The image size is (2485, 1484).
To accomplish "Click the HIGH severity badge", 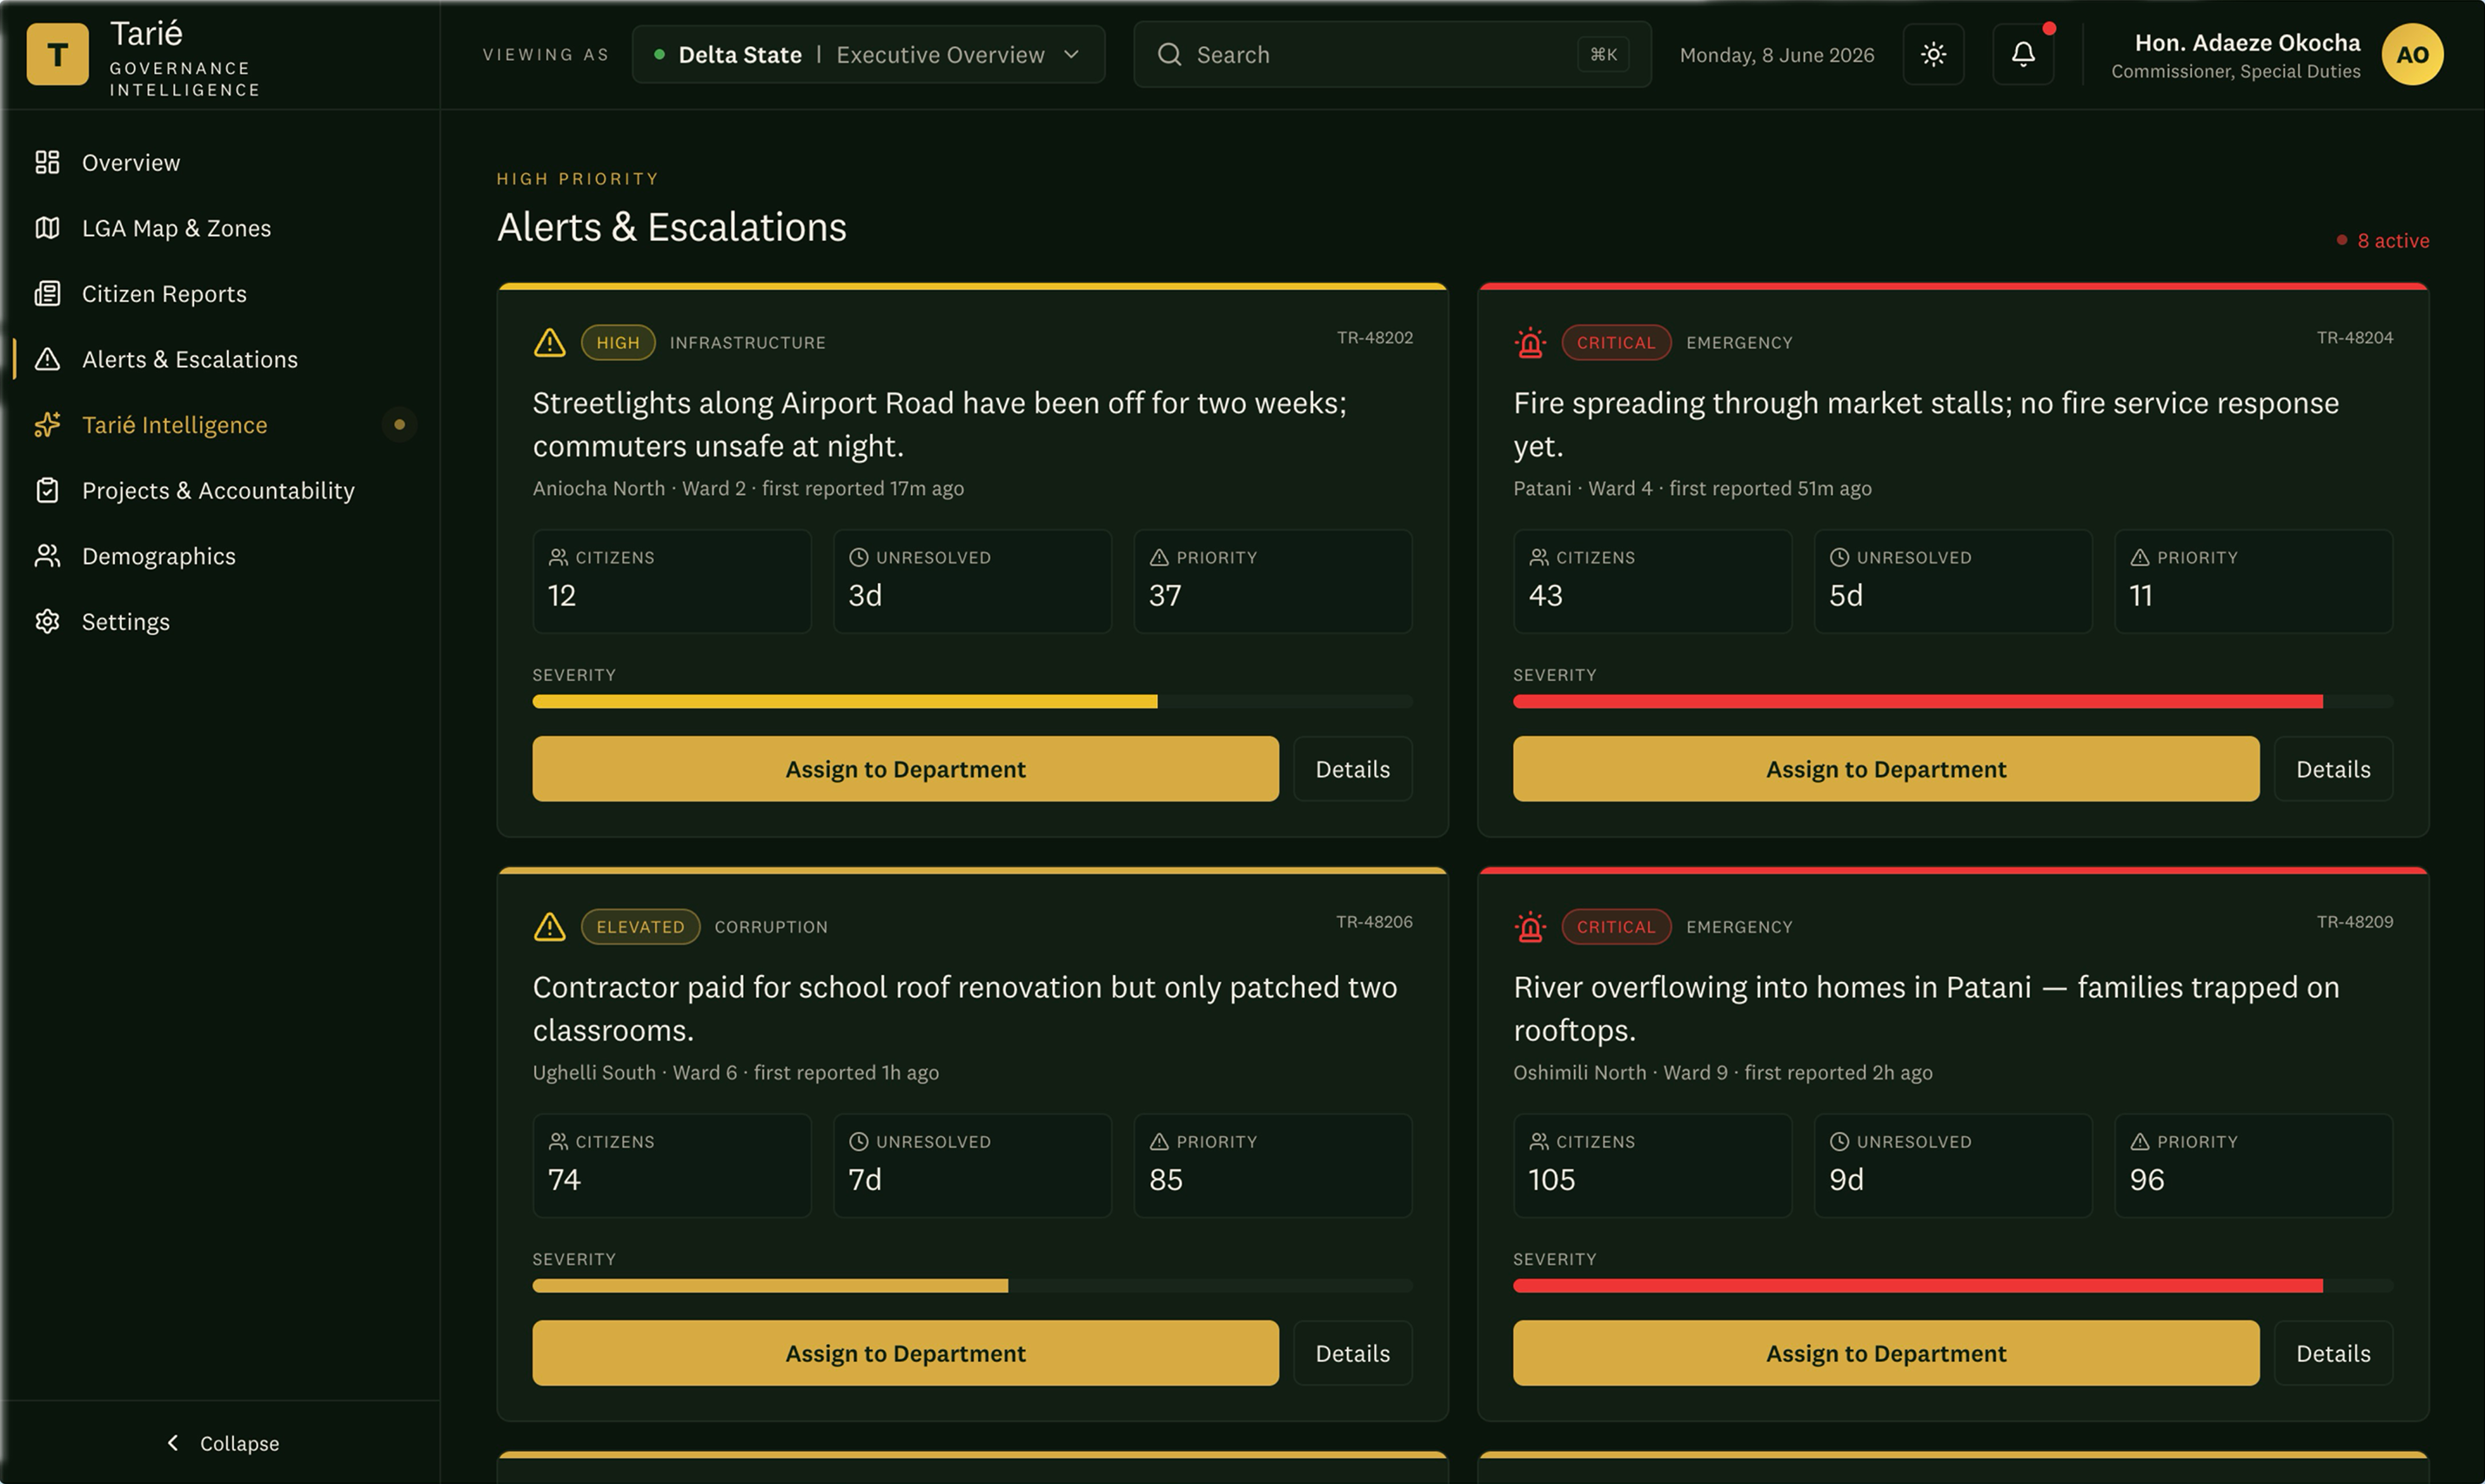I will (618, 342).
